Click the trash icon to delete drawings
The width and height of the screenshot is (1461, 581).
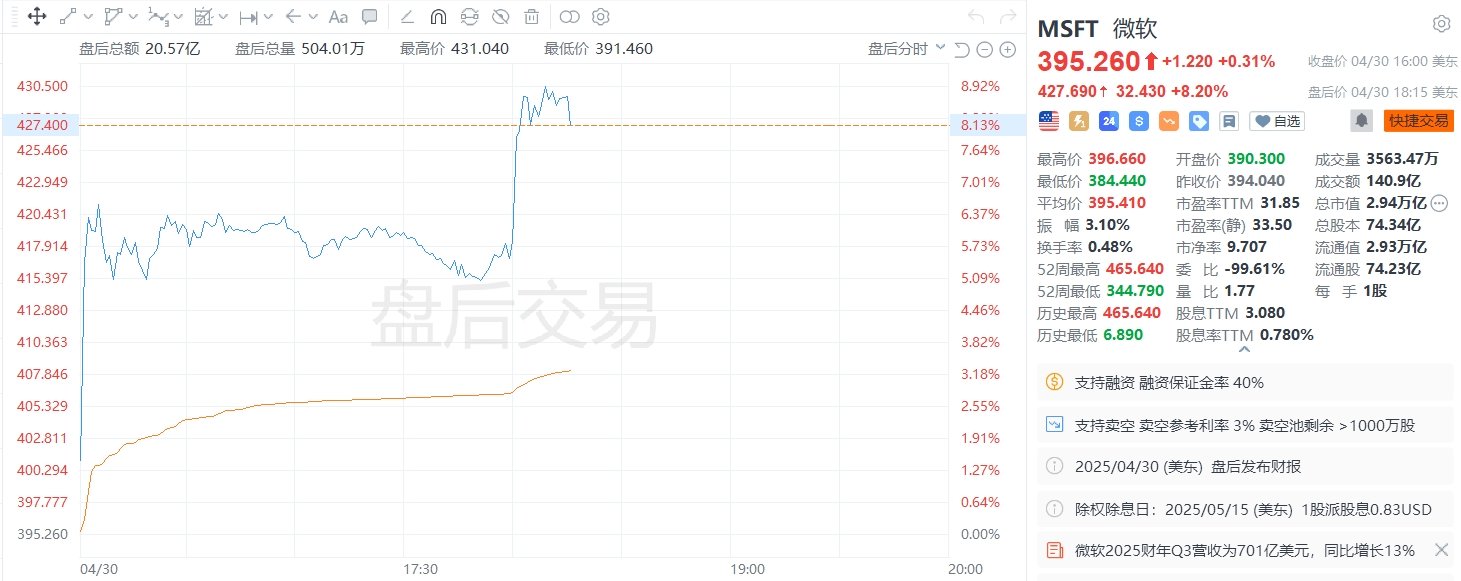[x=531, y=16]
